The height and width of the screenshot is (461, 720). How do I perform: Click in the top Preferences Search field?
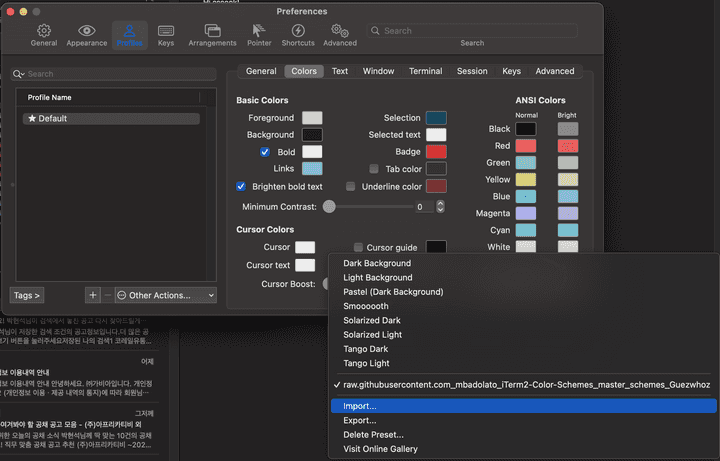[472, 31]
